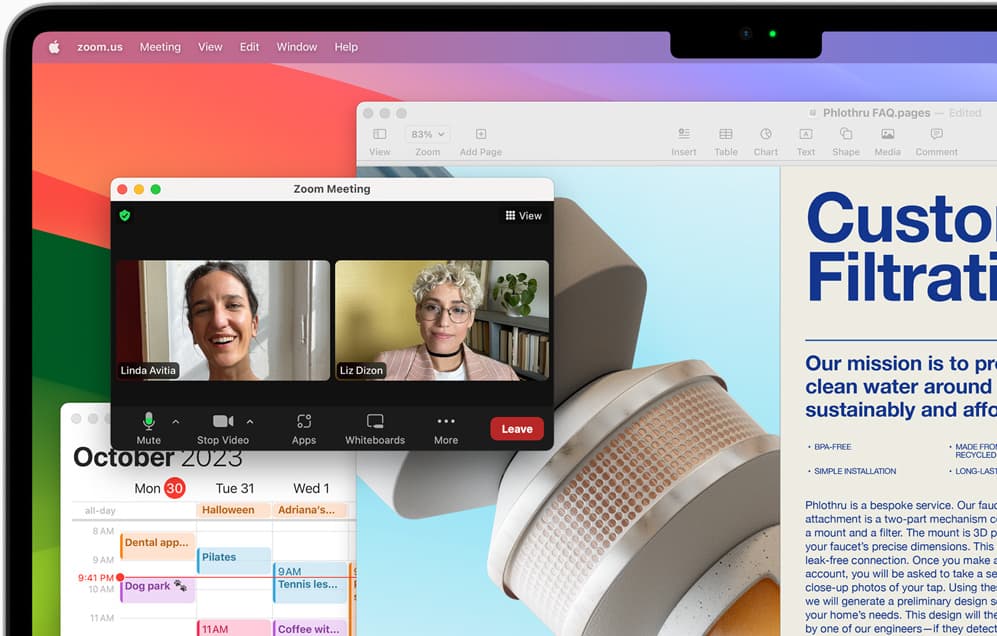Click the Custom Filtration headline in Pages
Image resolution: width=997 pixels, height=636 pixels.
[901, 247]
